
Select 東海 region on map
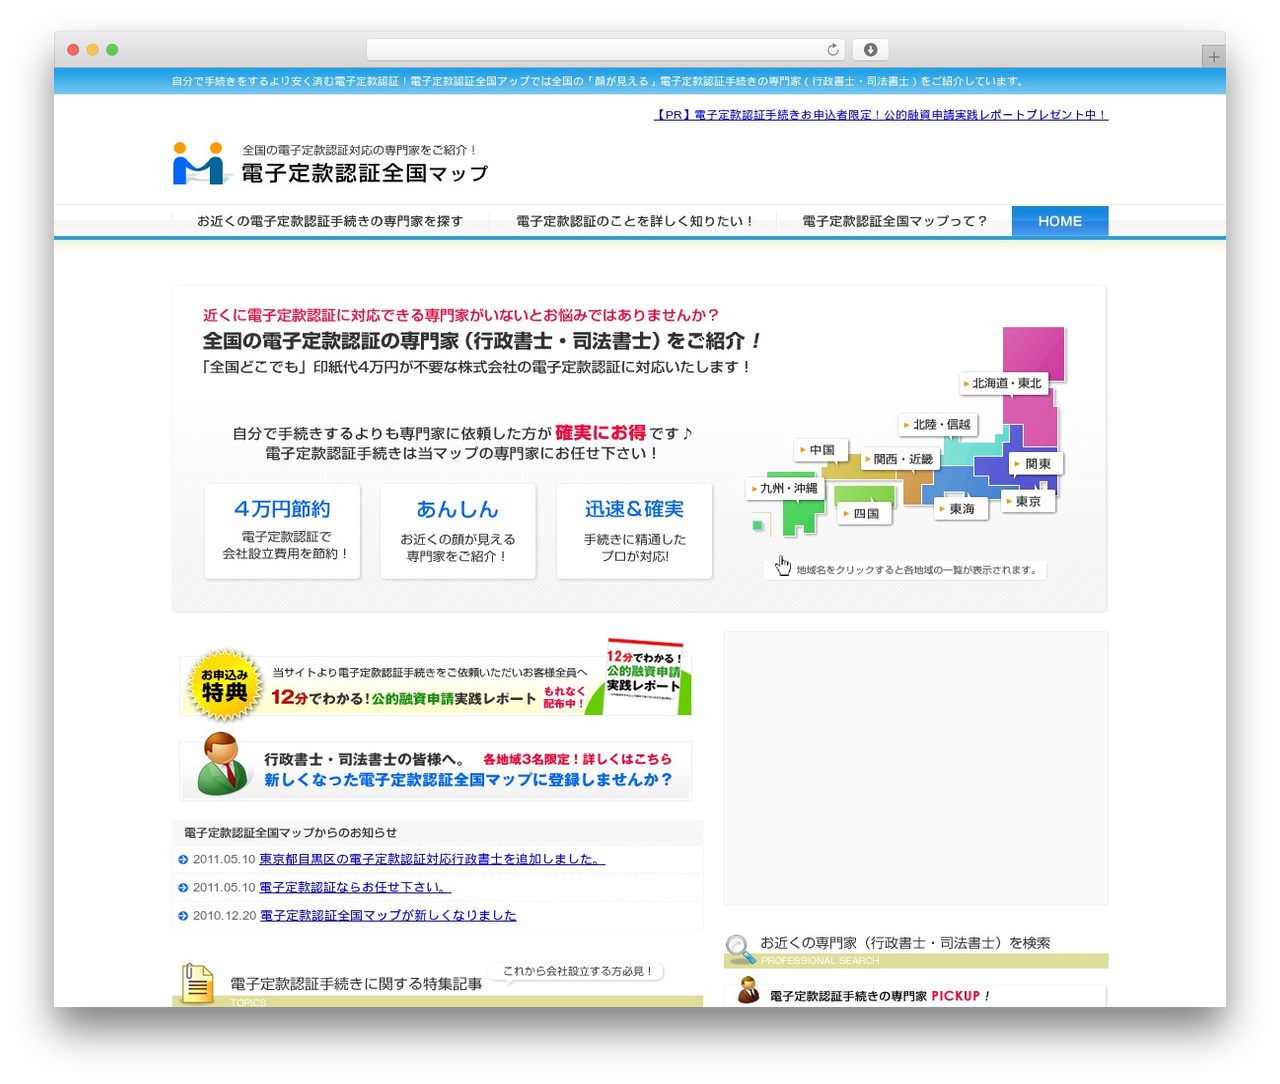pyautogui.click(x=959, y=509)
